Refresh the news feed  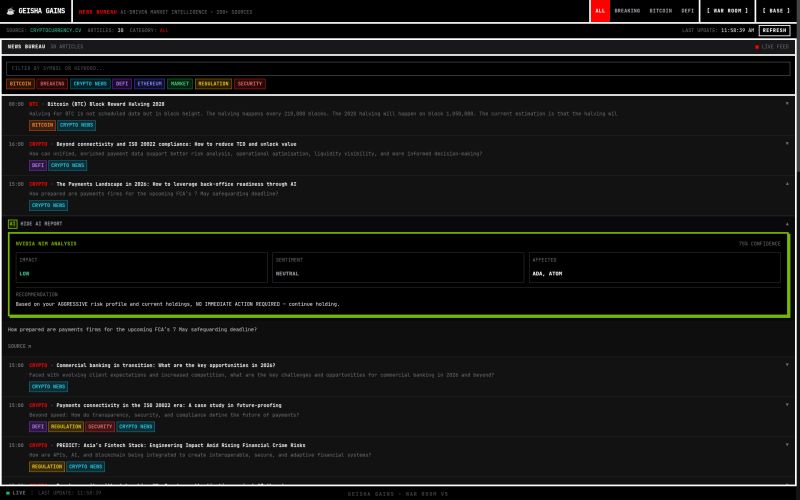coord(774,30)
